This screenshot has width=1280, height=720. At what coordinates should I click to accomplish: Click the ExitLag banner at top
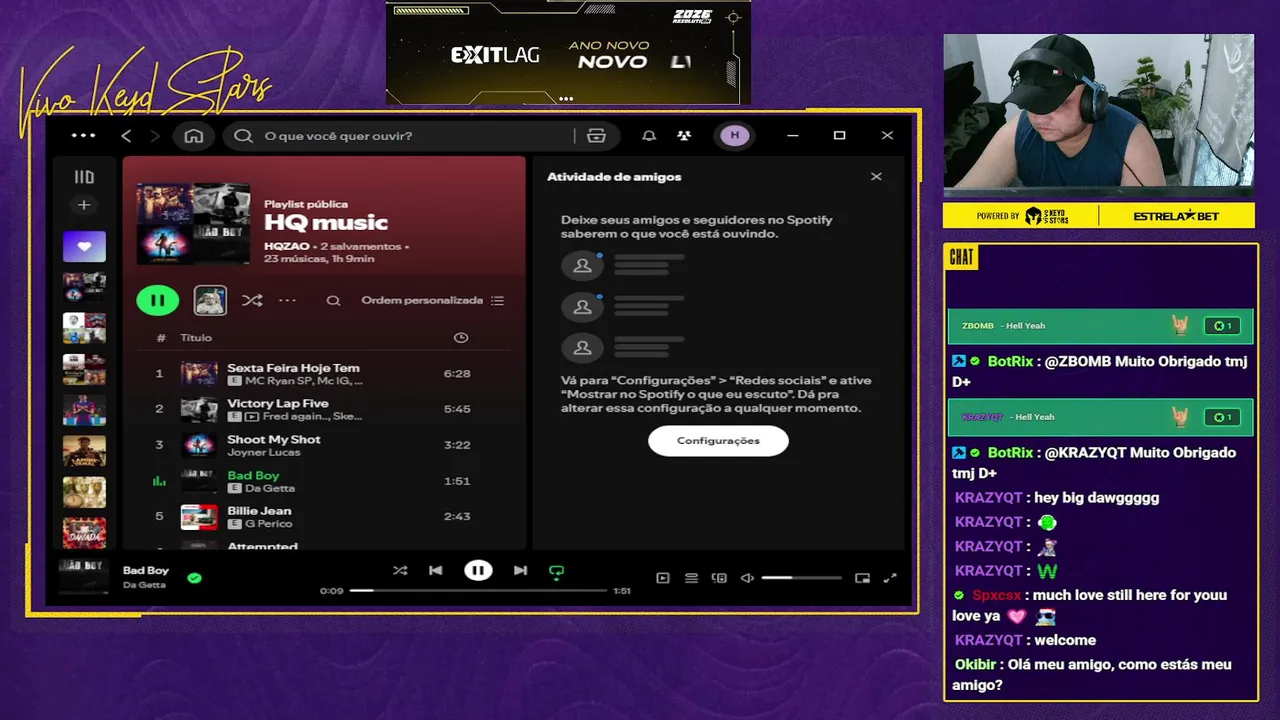(x=568, y=53)
